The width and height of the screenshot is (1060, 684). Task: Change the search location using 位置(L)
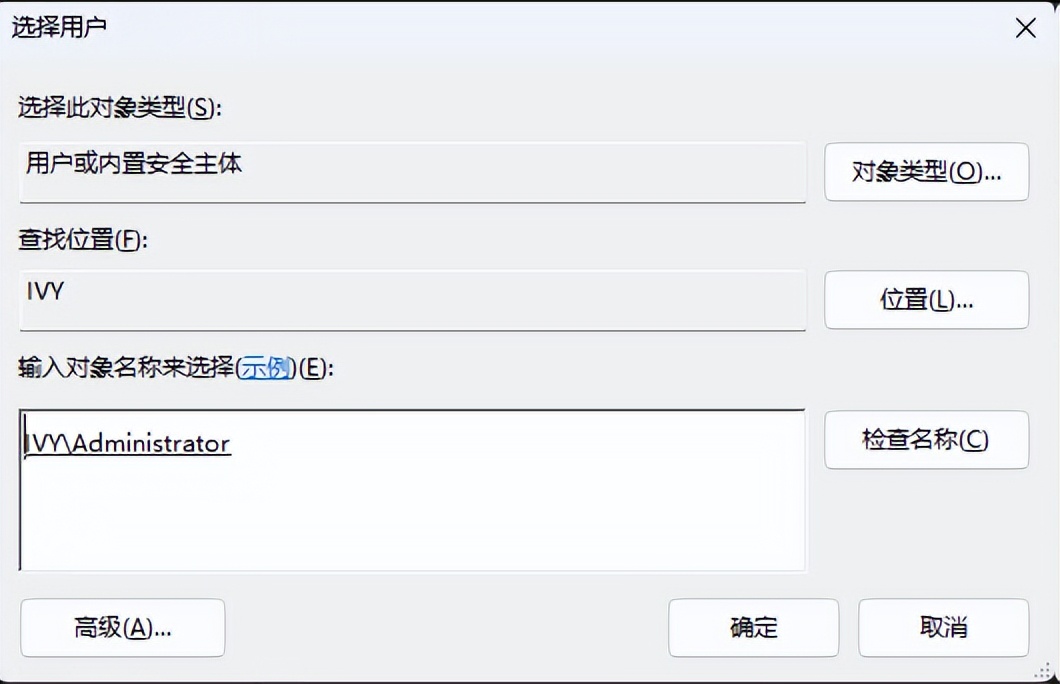925,300
